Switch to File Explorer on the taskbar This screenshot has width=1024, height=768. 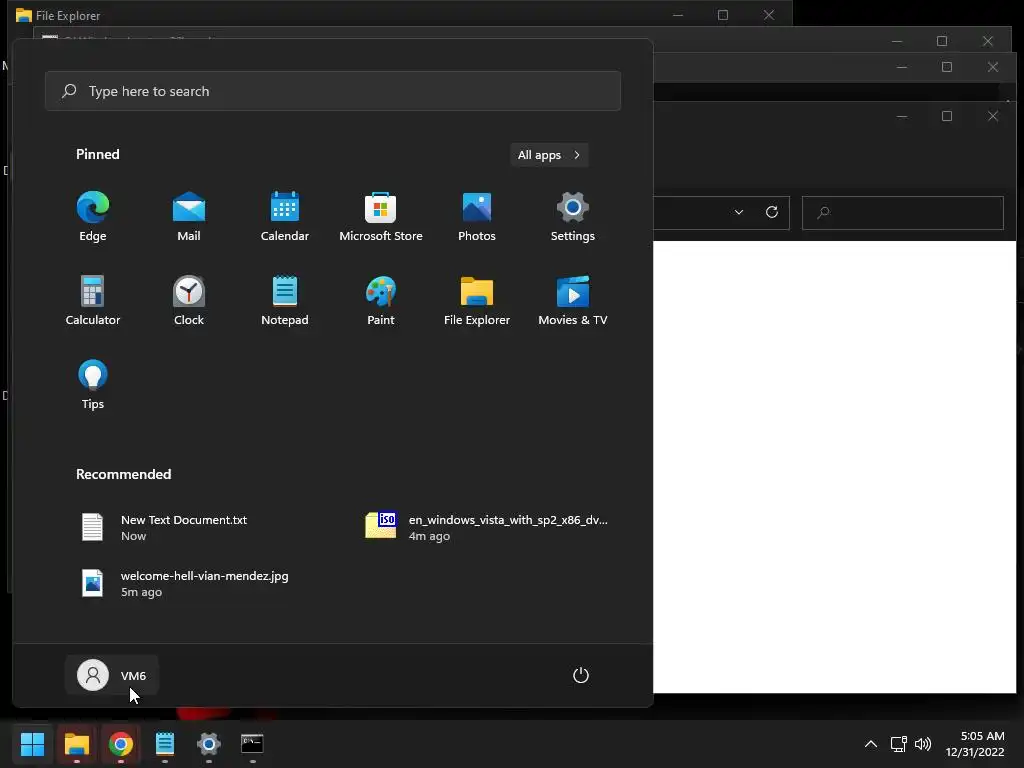[x=76, y=744]
